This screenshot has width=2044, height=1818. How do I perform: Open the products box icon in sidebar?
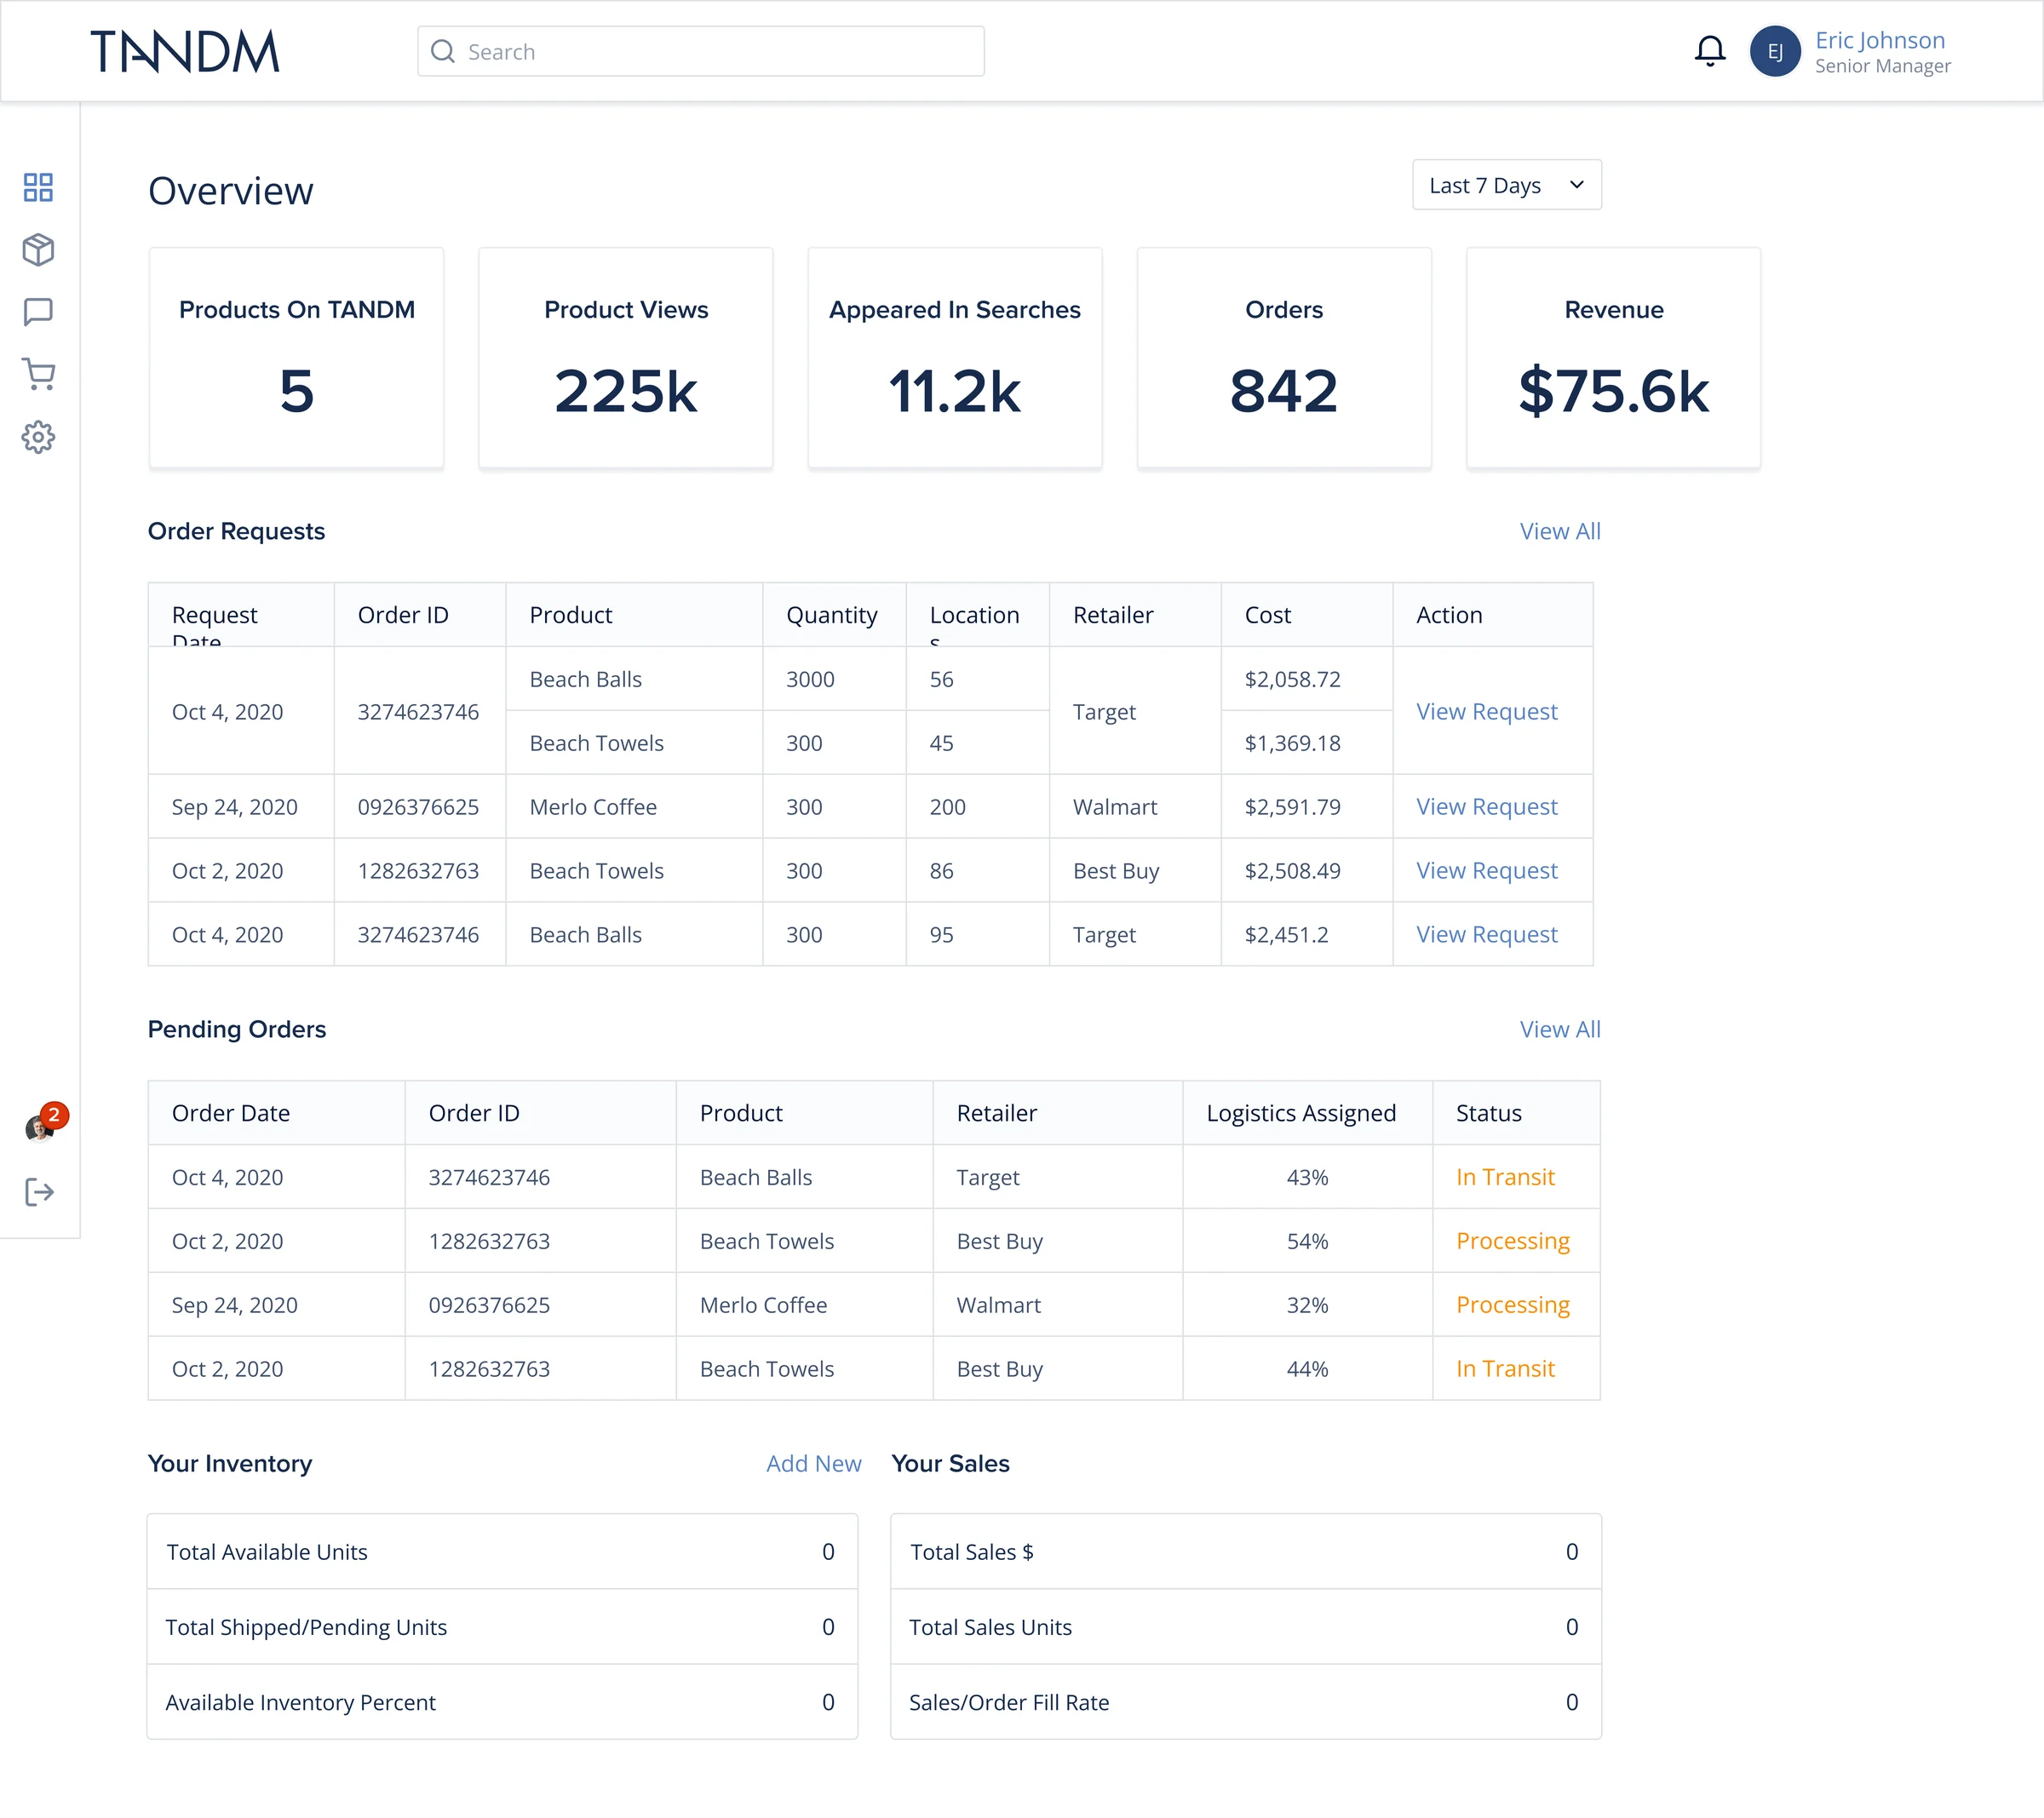pyautogui.click(x=38, y=249)
